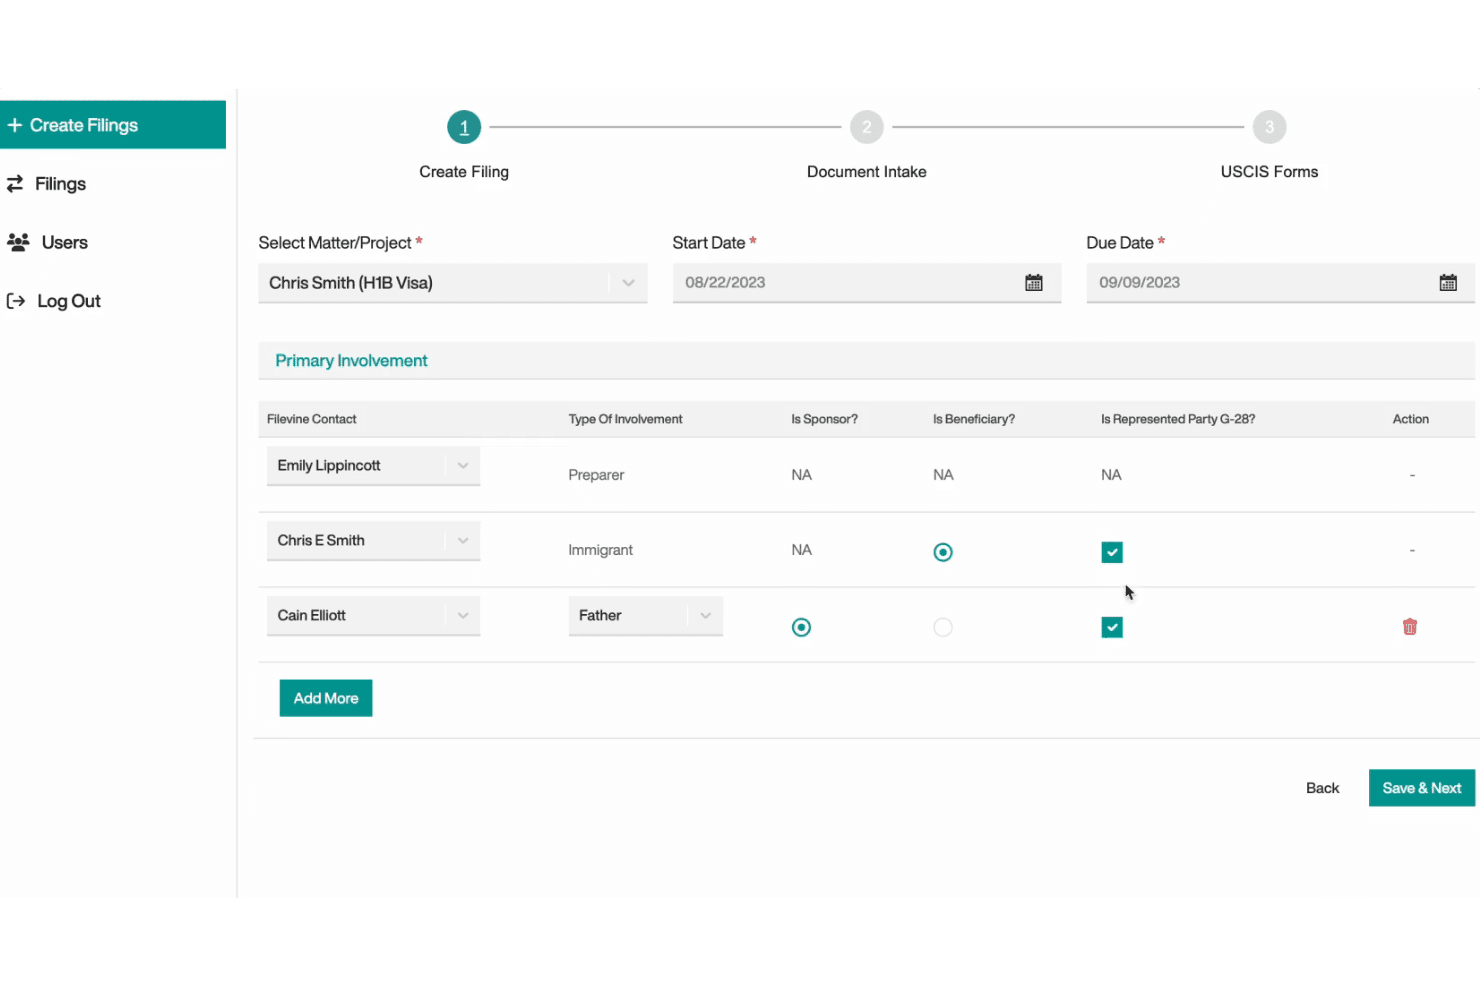
Task: Open the Emily Lippincott contact dropdown
Action: (x=373, y=466)
